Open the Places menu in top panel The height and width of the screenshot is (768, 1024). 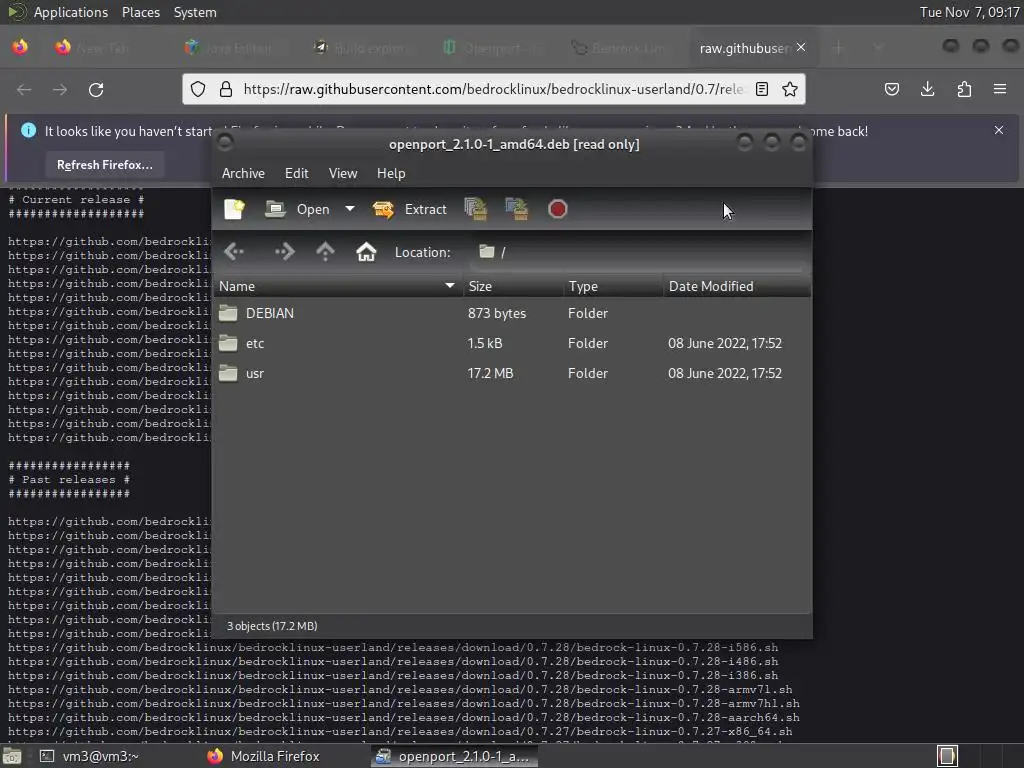click(x=140, y=12)
